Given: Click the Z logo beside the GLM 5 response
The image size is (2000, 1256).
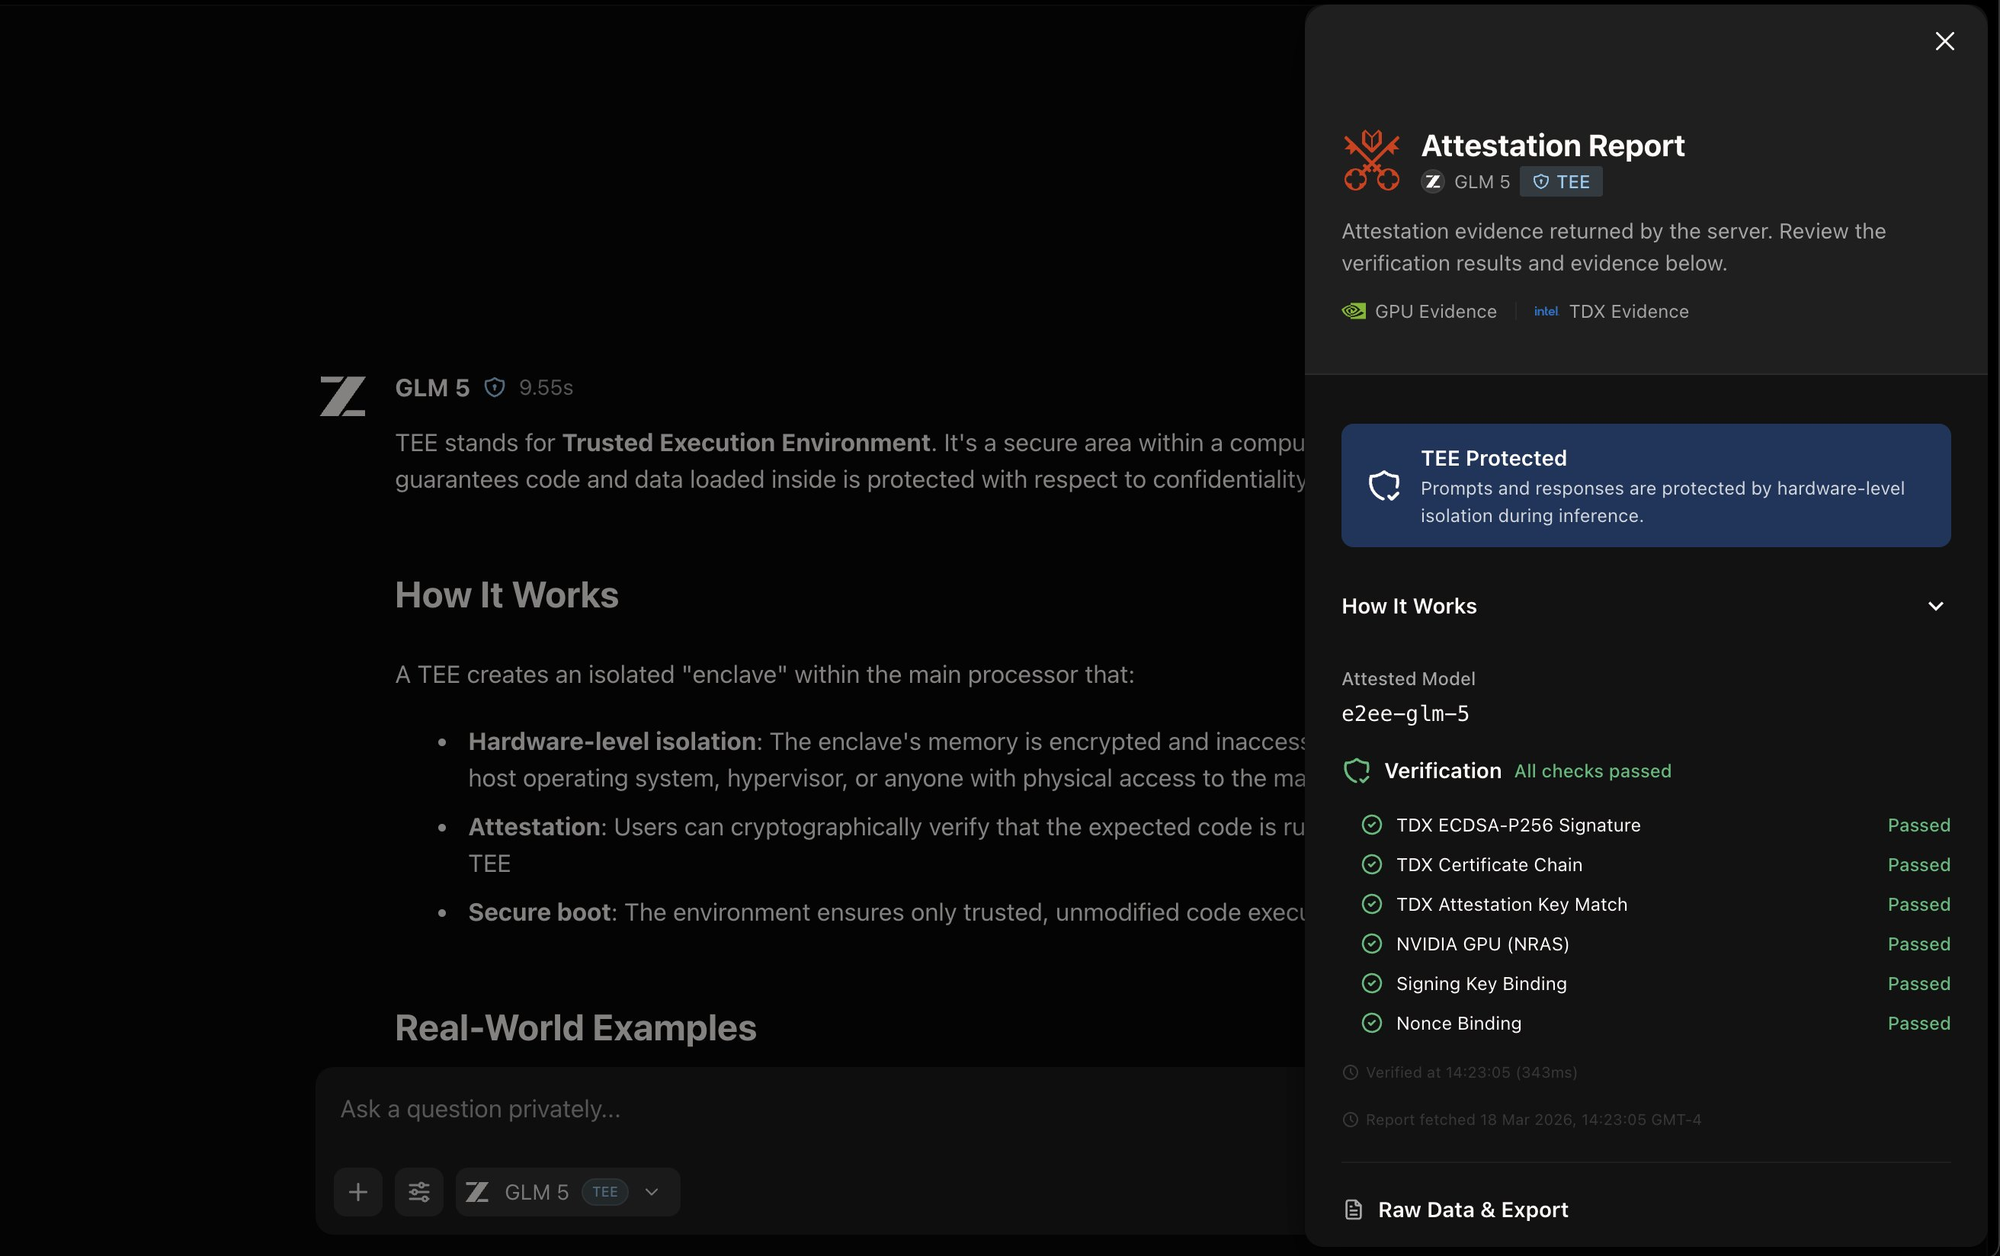Looking at the screenshot, I should [343, 396].
